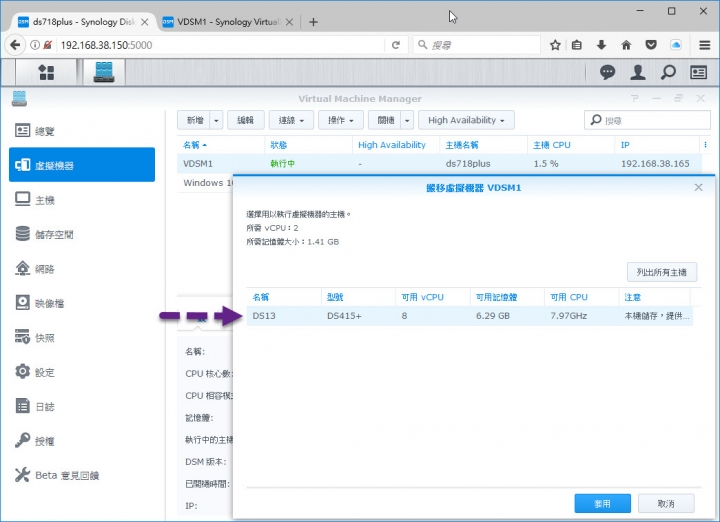This screenshot has height=522, width=720.
Task: Click the 編輯 button
Action: 245,120
